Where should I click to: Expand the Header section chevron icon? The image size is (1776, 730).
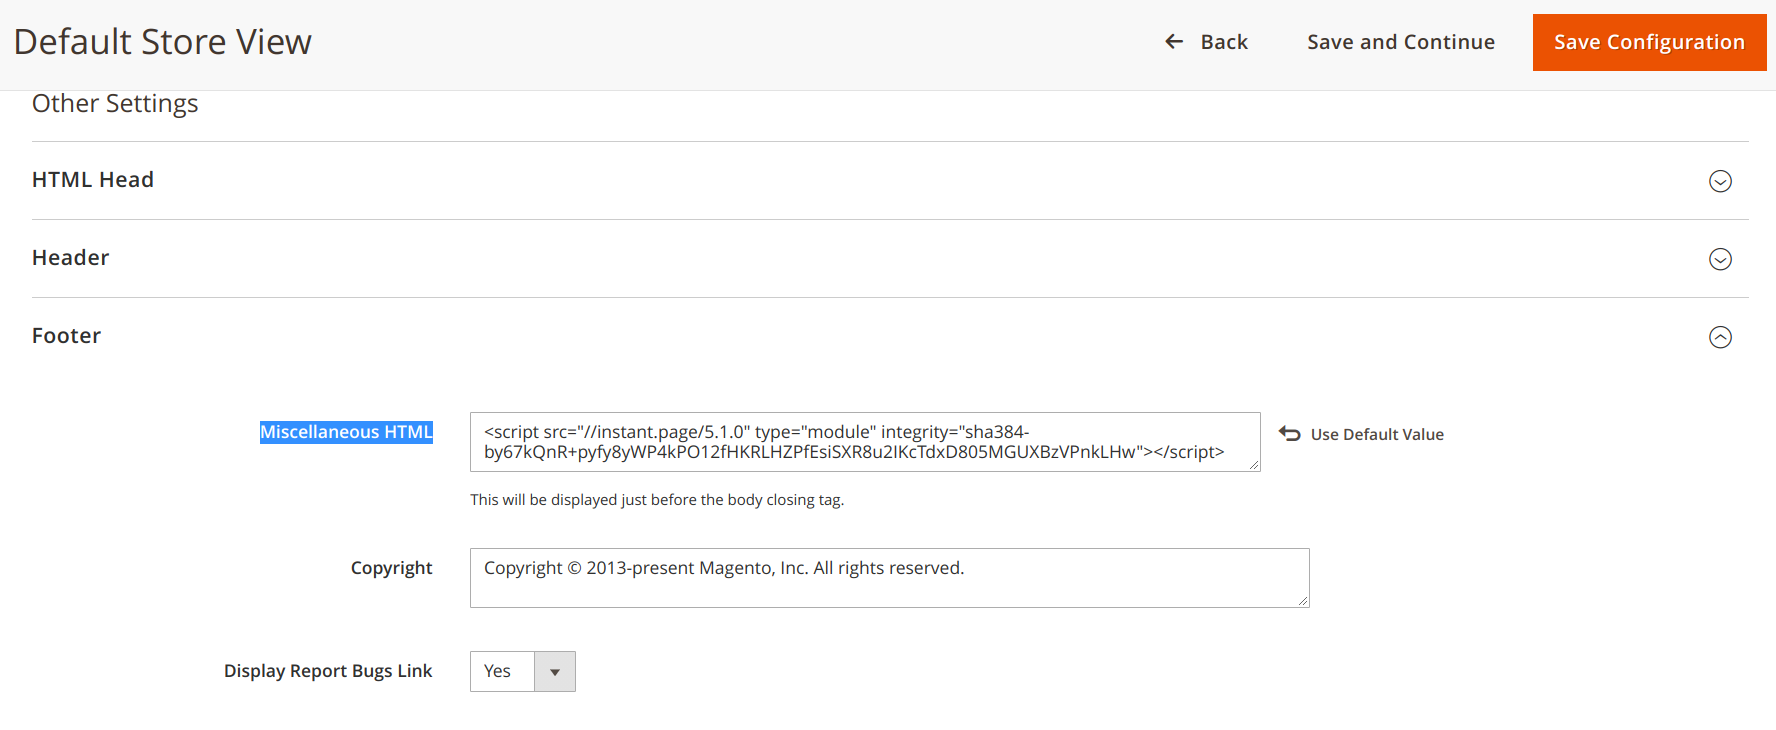tap(1720, 259)
